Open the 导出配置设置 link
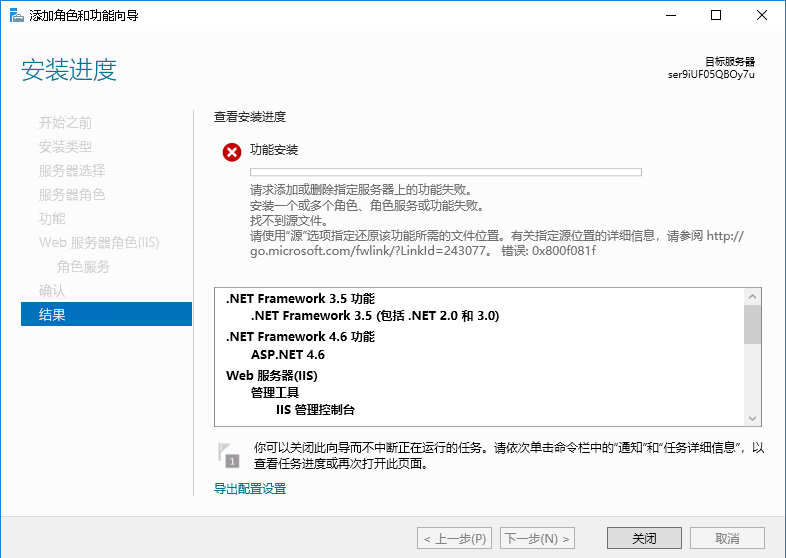This screenshot has height=558, width=786. [250, 489]
